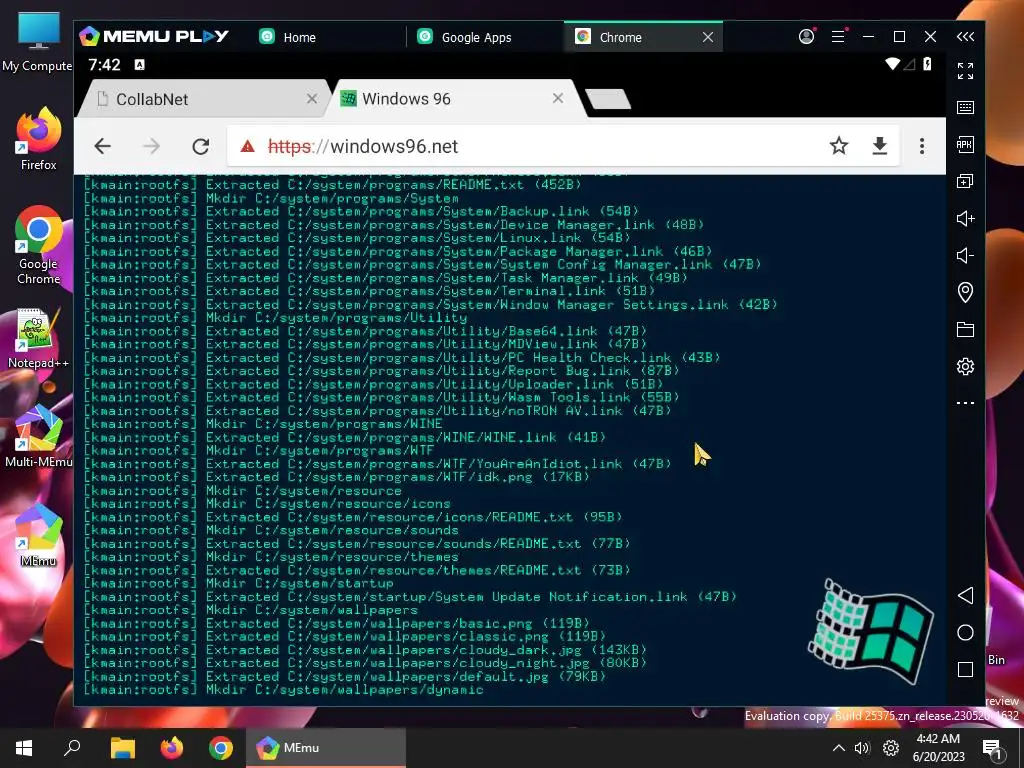The image size is (1024, 768).
Task: Click Android Wi-Fi status icon
Action: coord(892,63)
